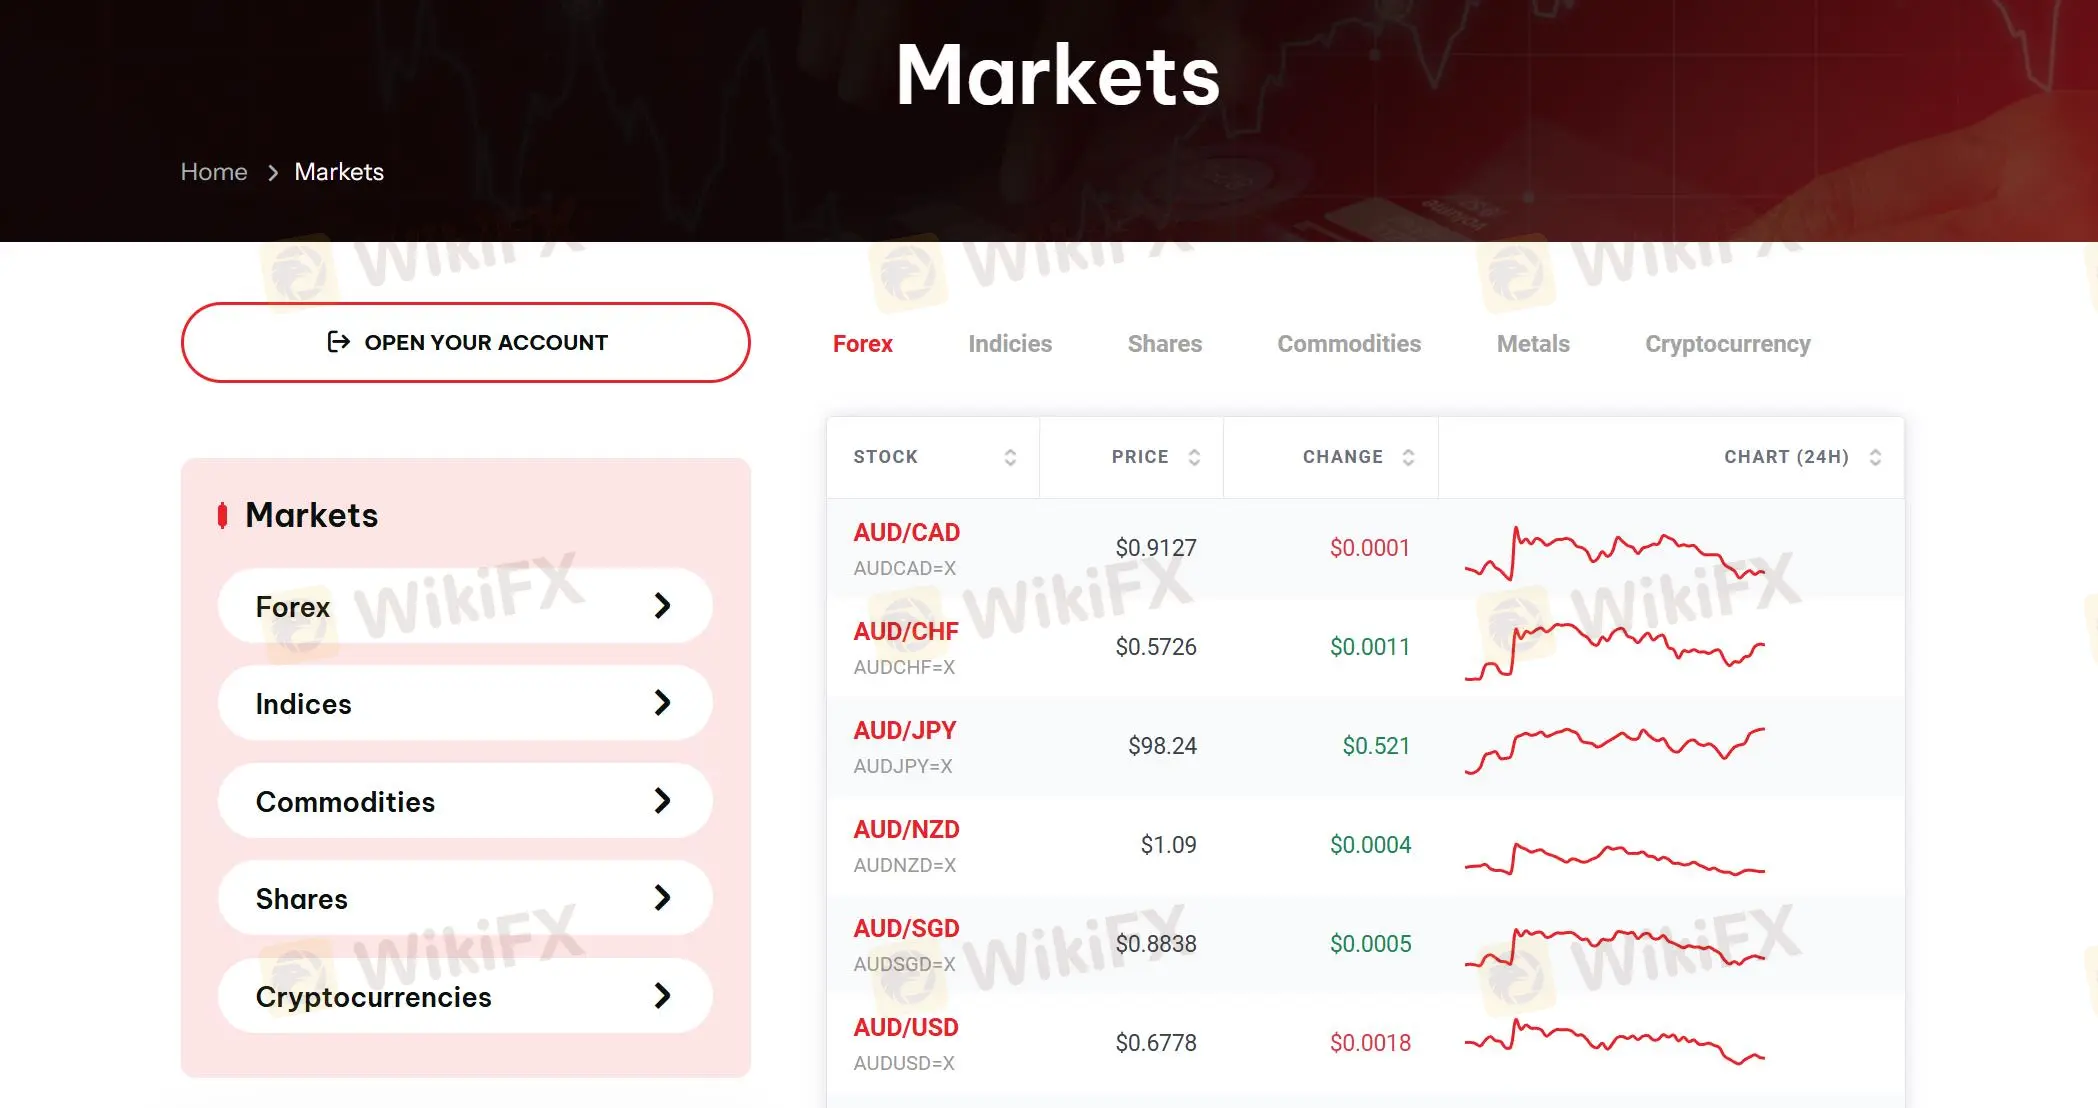2098x1108 pixels.
Task: Expand the Forex markets category
Action: point(466,605)
